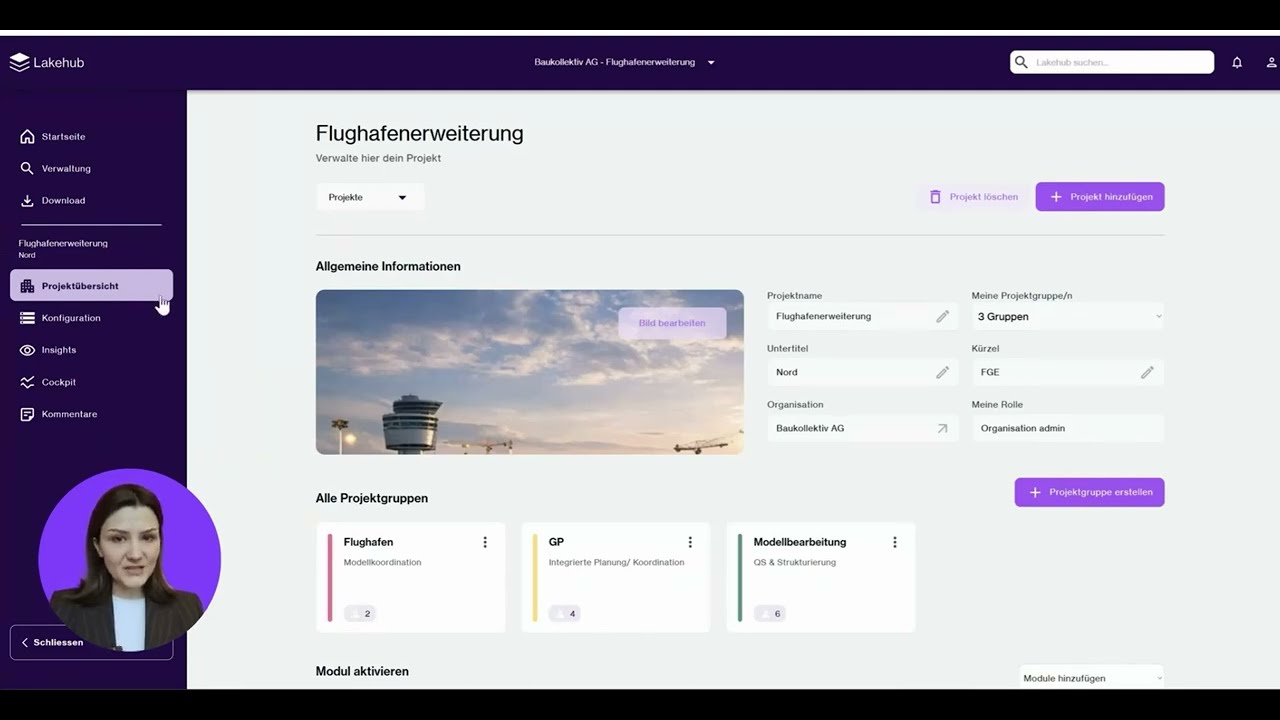Click the Flughafen member count badge

point(360,613)
